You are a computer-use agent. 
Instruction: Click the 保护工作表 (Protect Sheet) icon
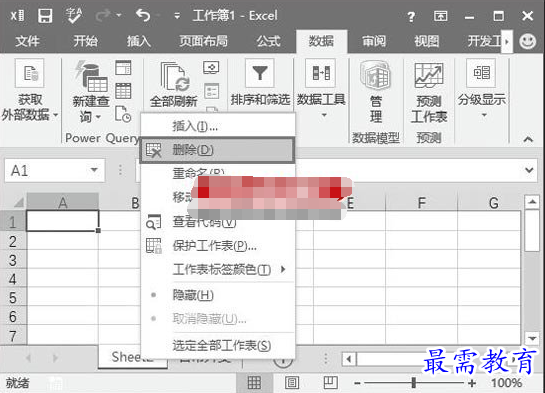[x=154, y=246]
